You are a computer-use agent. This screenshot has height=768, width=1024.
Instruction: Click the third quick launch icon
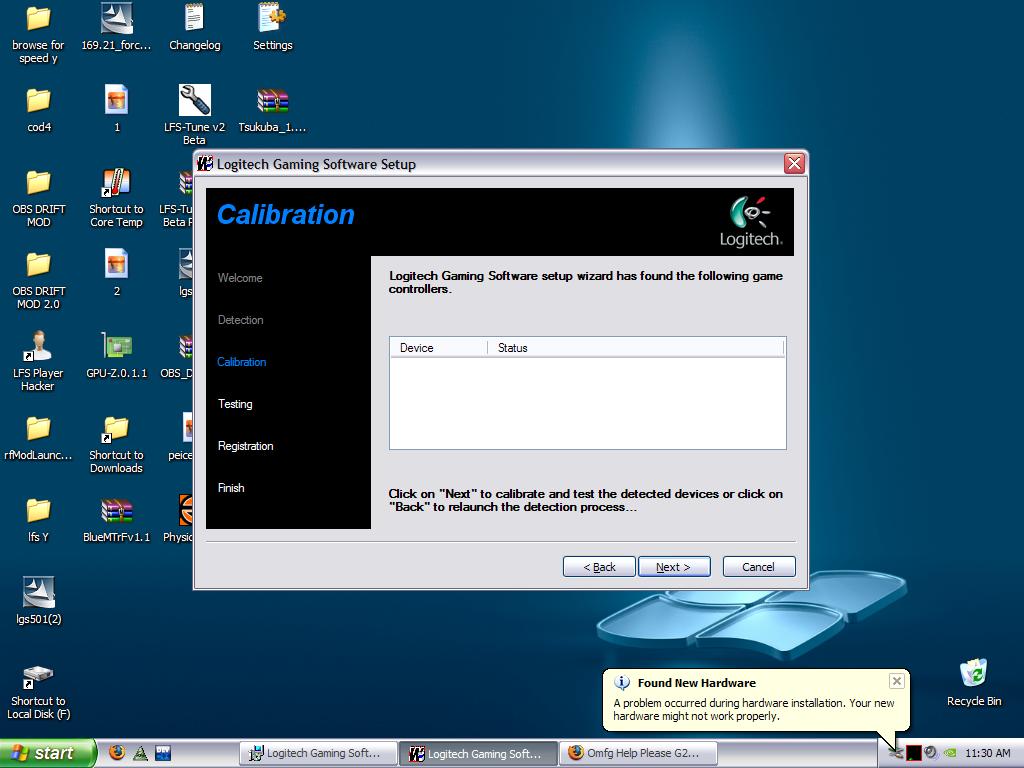pyautogui.click(x=163, y=753)
